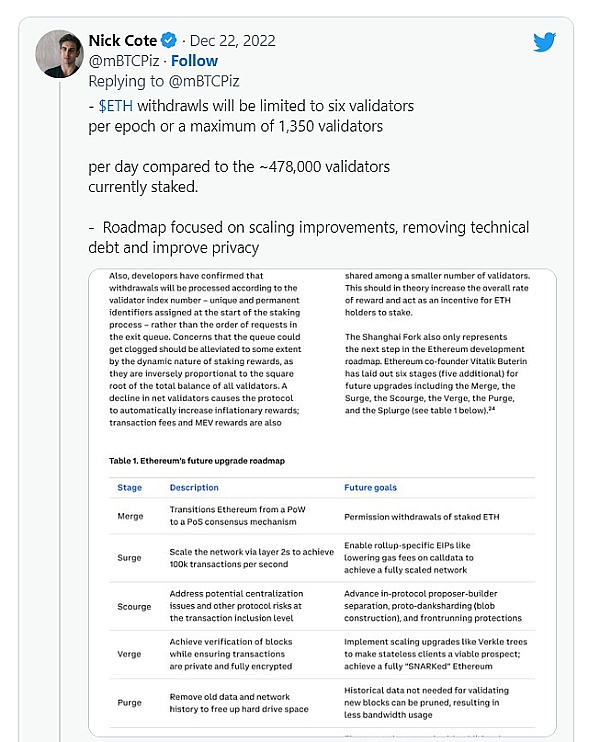This screenshot has width=600, height=742.
Task: Click the Stage column header
Action: pos(130,488)
